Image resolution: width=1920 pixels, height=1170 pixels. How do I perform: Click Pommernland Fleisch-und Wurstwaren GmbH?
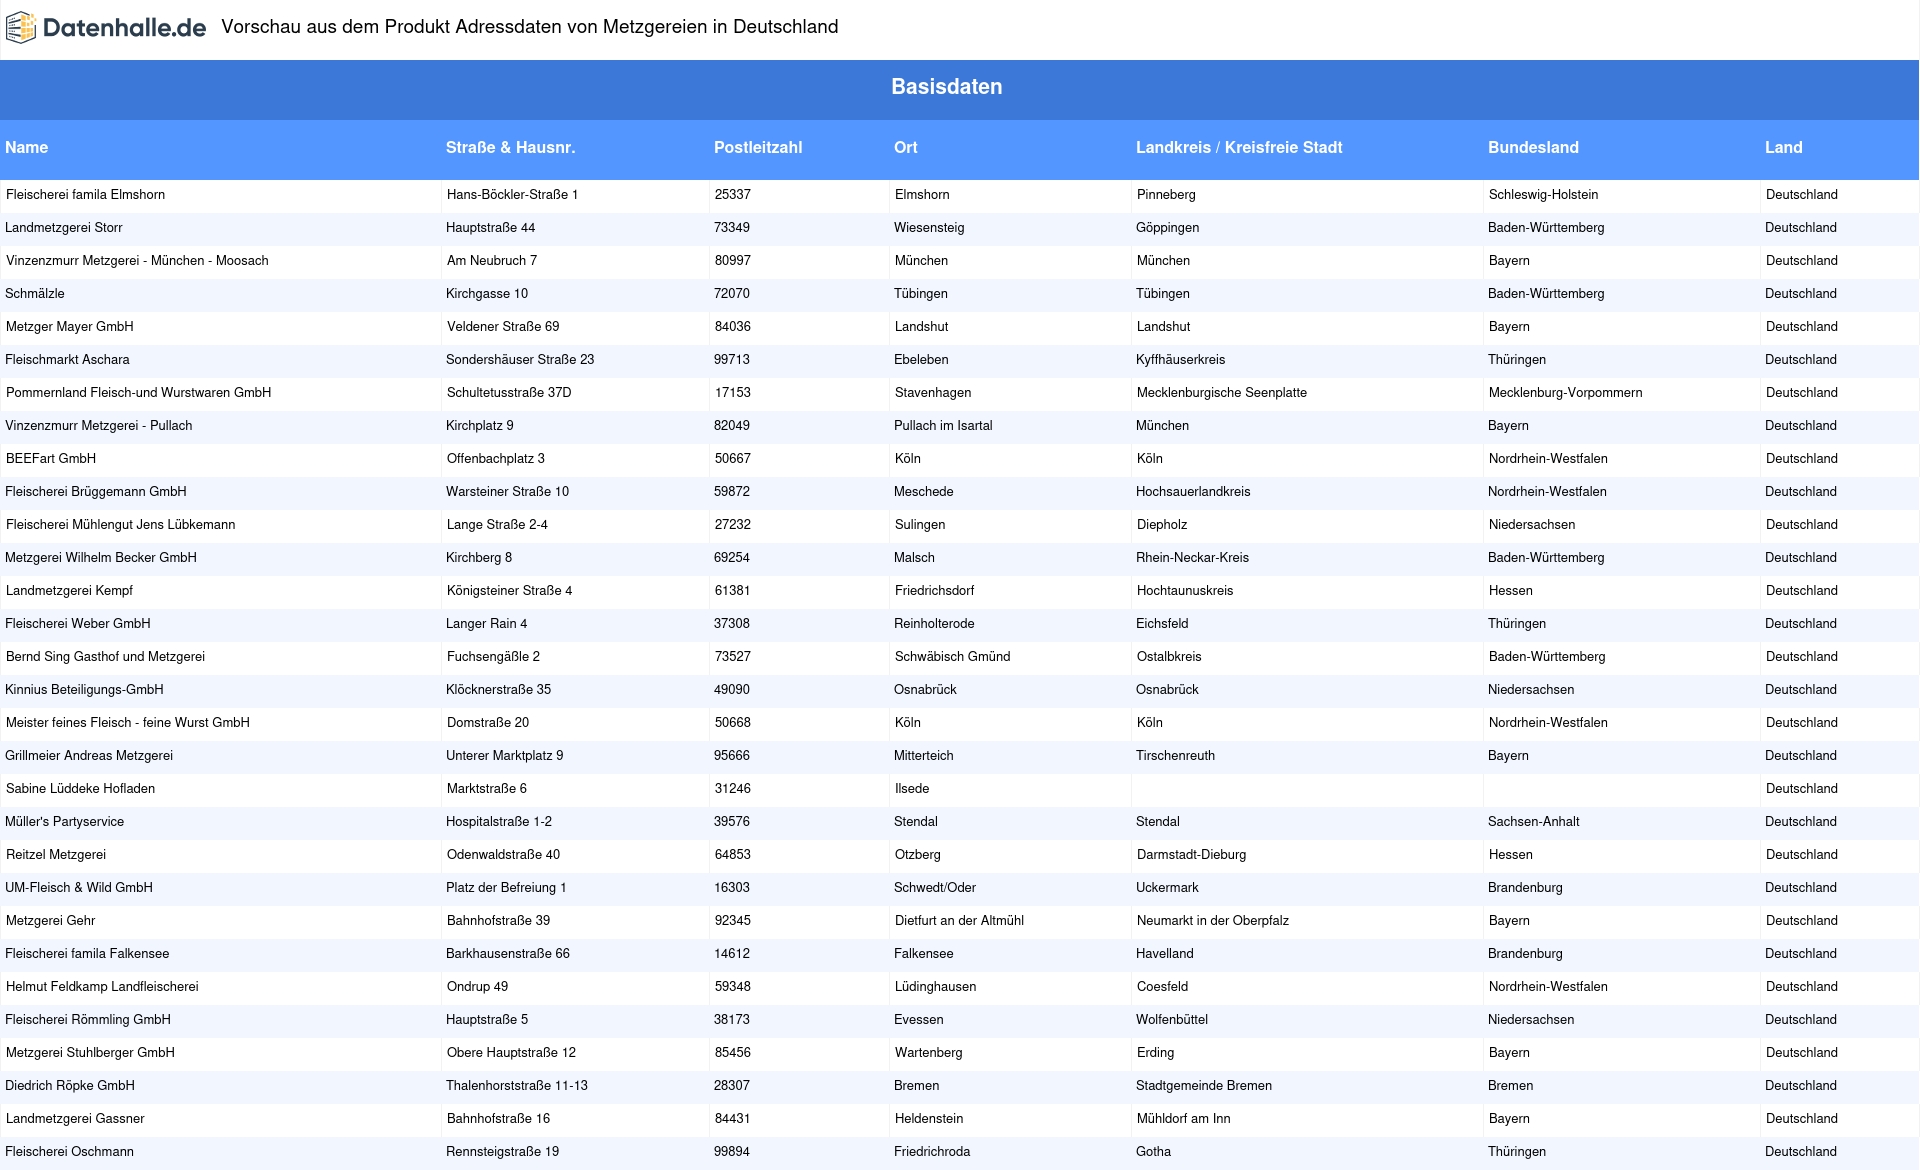[138, 393]
